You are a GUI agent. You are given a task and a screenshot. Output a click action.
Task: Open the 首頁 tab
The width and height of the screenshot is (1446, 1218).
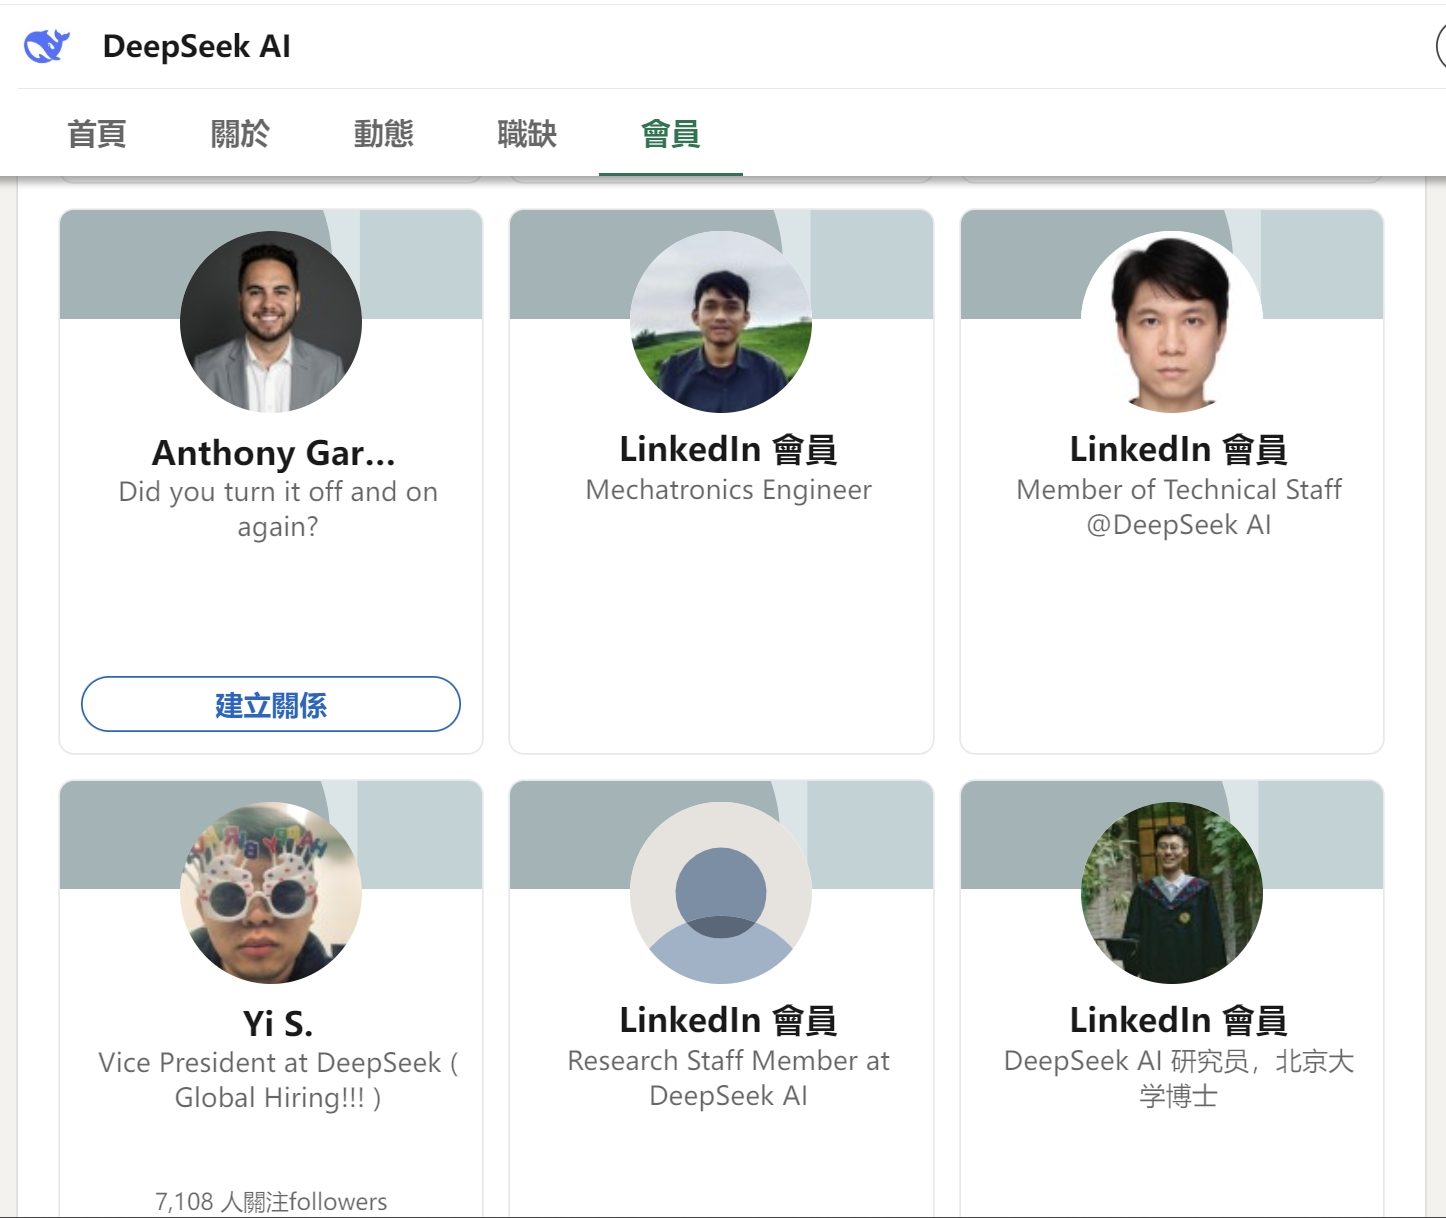(97, 134)
